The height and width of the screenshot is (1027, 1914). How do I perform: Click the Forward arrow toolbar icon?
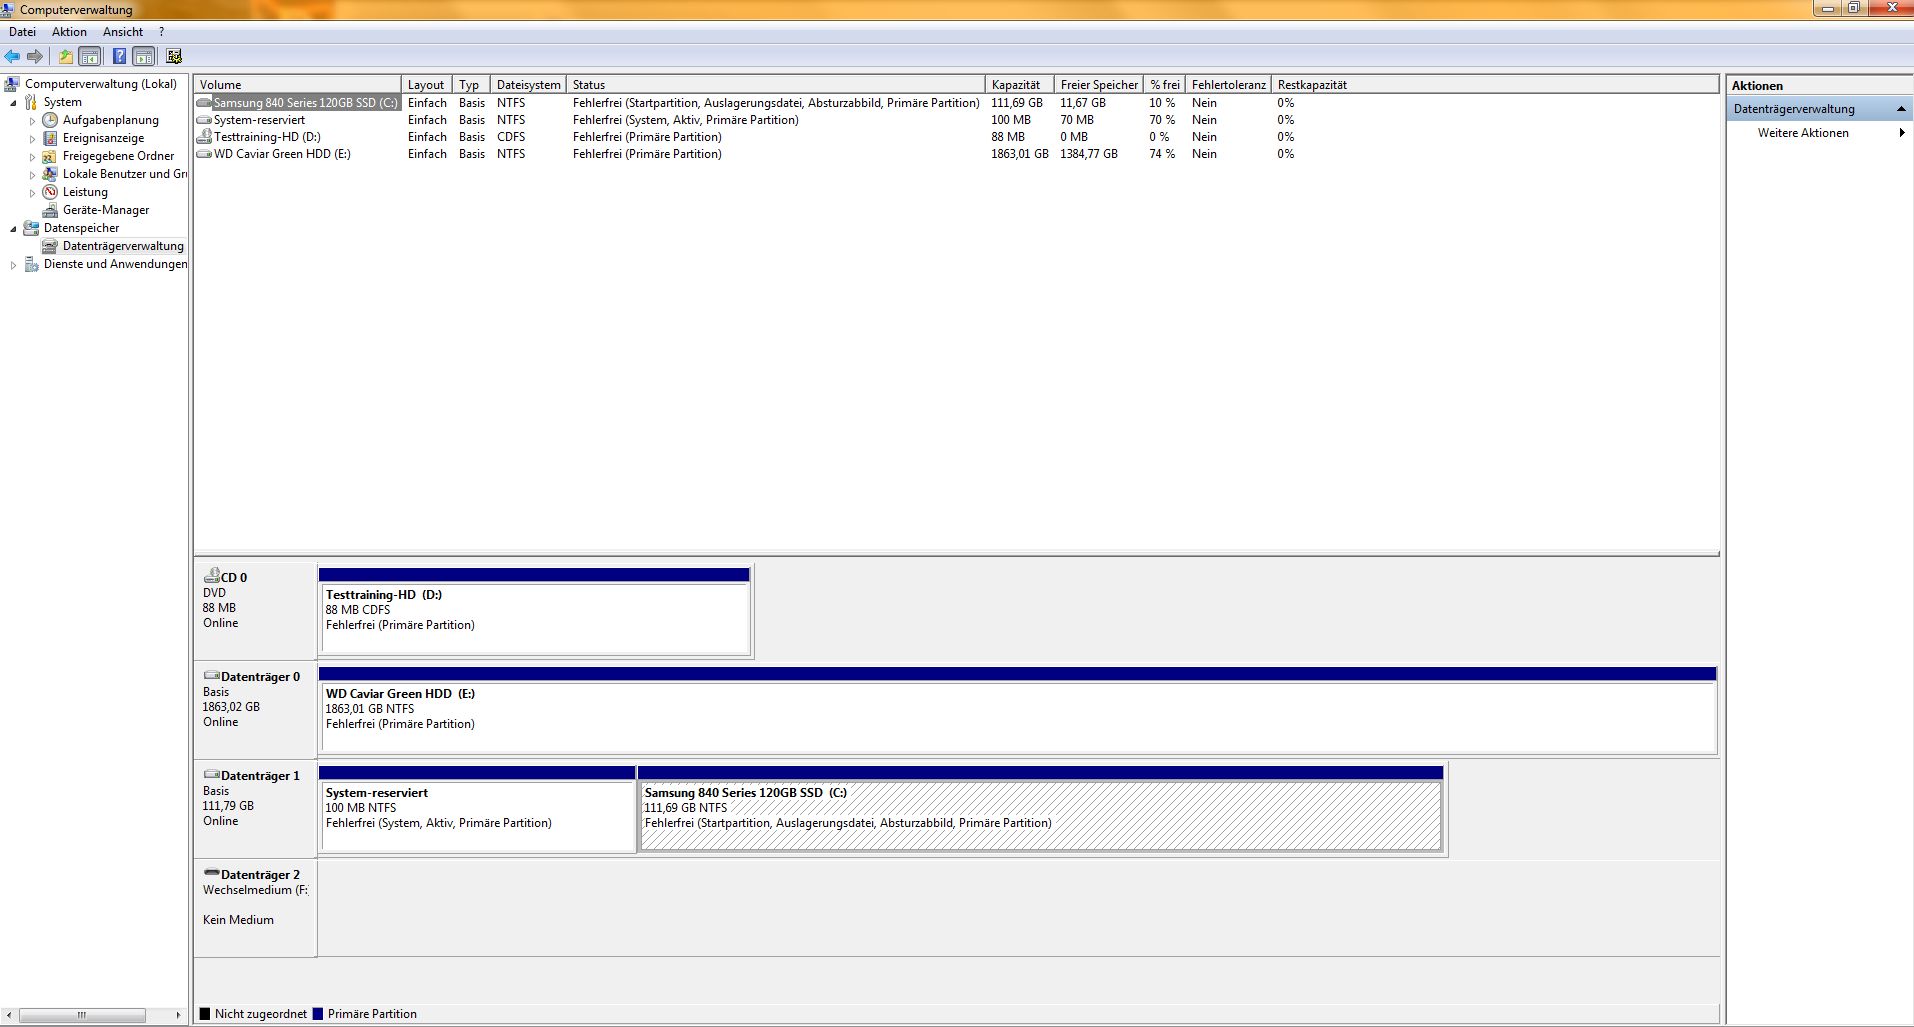pyautogui.click(x=35, y=56)
